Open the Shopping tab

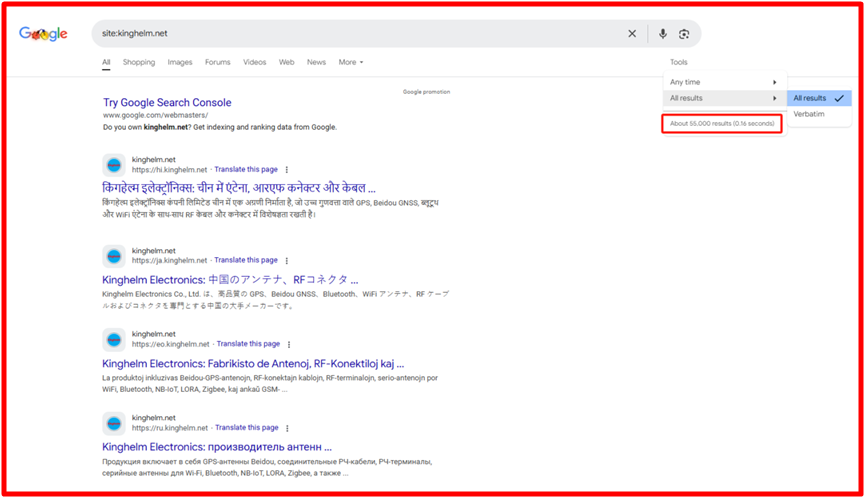click(x=139, y=62)
